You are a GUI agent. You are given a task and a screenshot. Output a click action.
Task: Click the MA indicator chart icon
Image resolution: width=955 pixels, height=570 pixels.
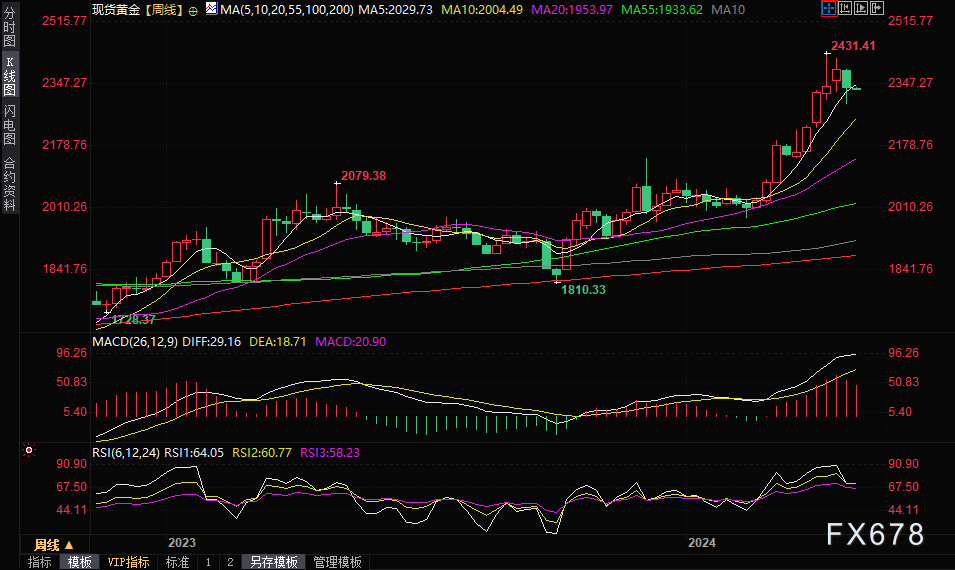coord(211,8)
